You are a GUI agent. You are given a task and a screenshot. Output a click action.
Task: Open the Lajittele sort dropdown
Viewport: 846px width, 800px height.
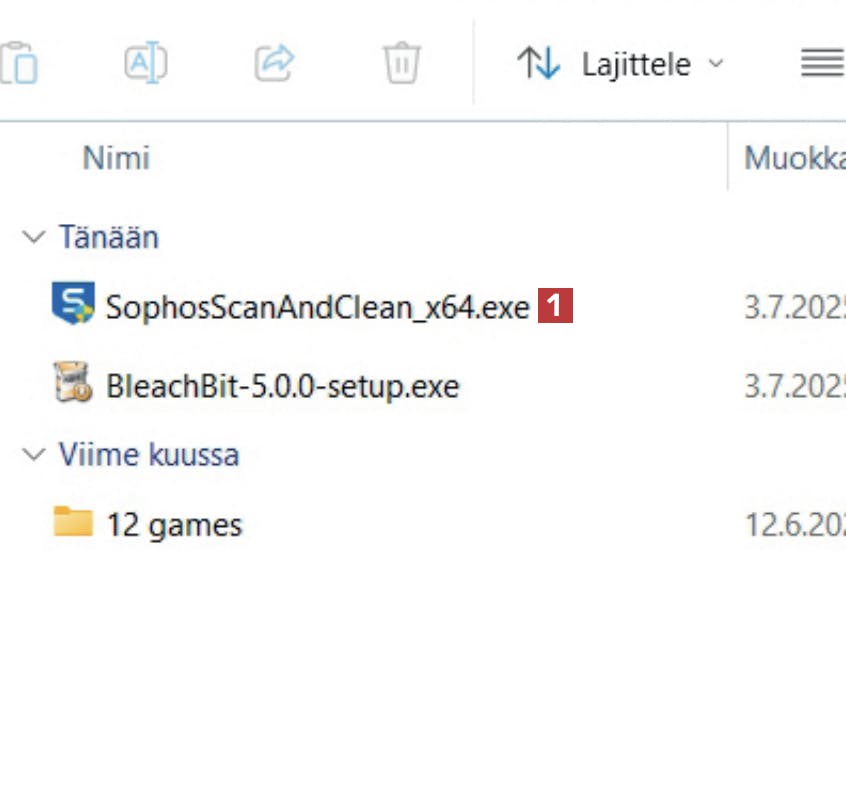[620, 65]
